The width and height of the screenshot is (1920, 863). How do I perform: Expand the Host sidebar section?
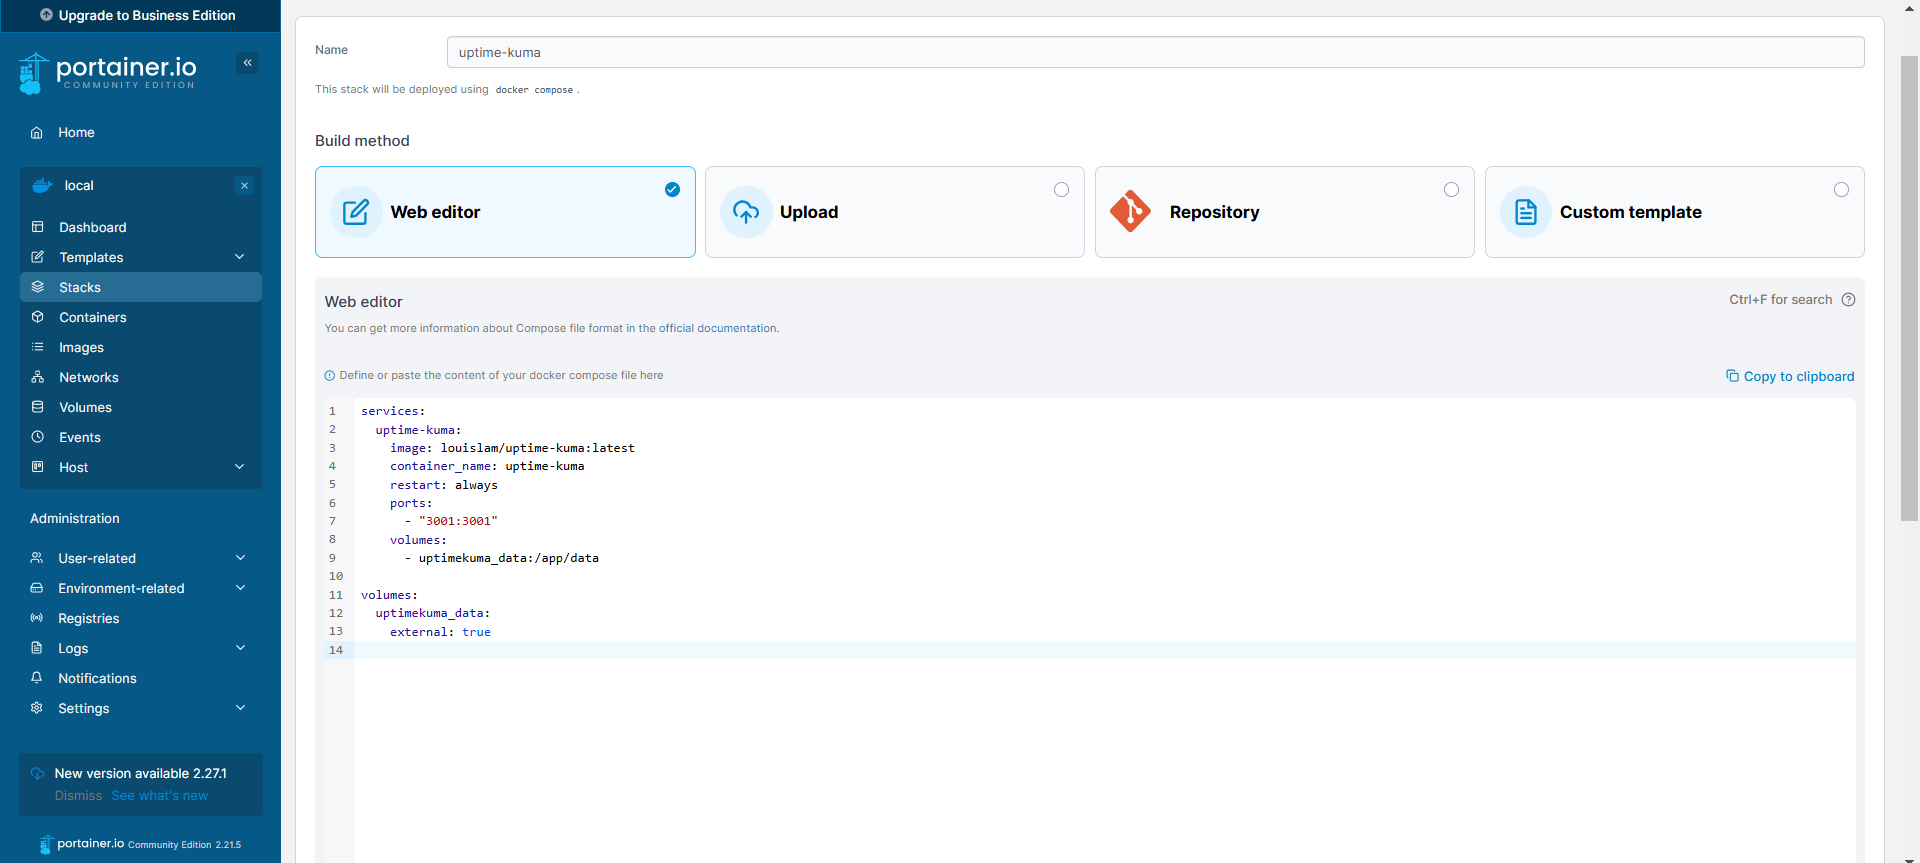coord(240,467)
